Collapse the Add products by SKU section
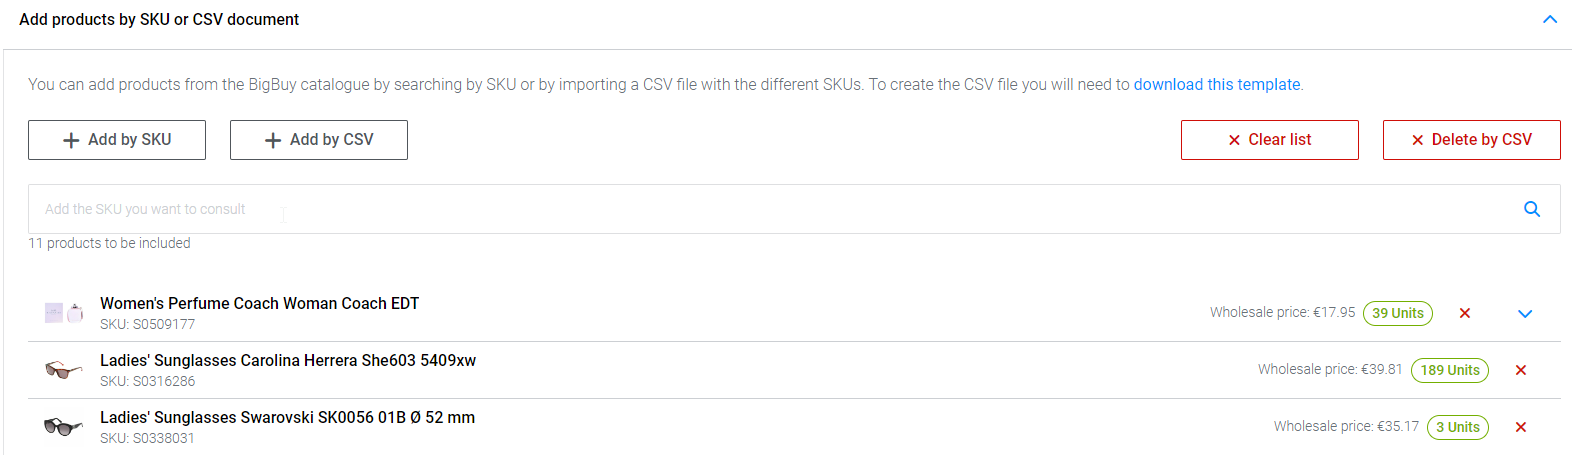 click(x=1549, y=19)
